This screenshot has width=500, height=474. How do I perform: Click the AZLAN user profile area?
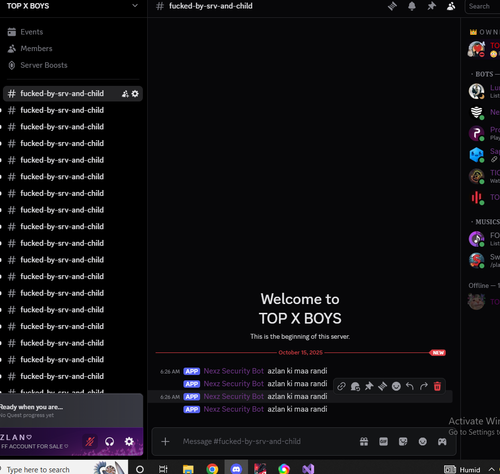35,441
